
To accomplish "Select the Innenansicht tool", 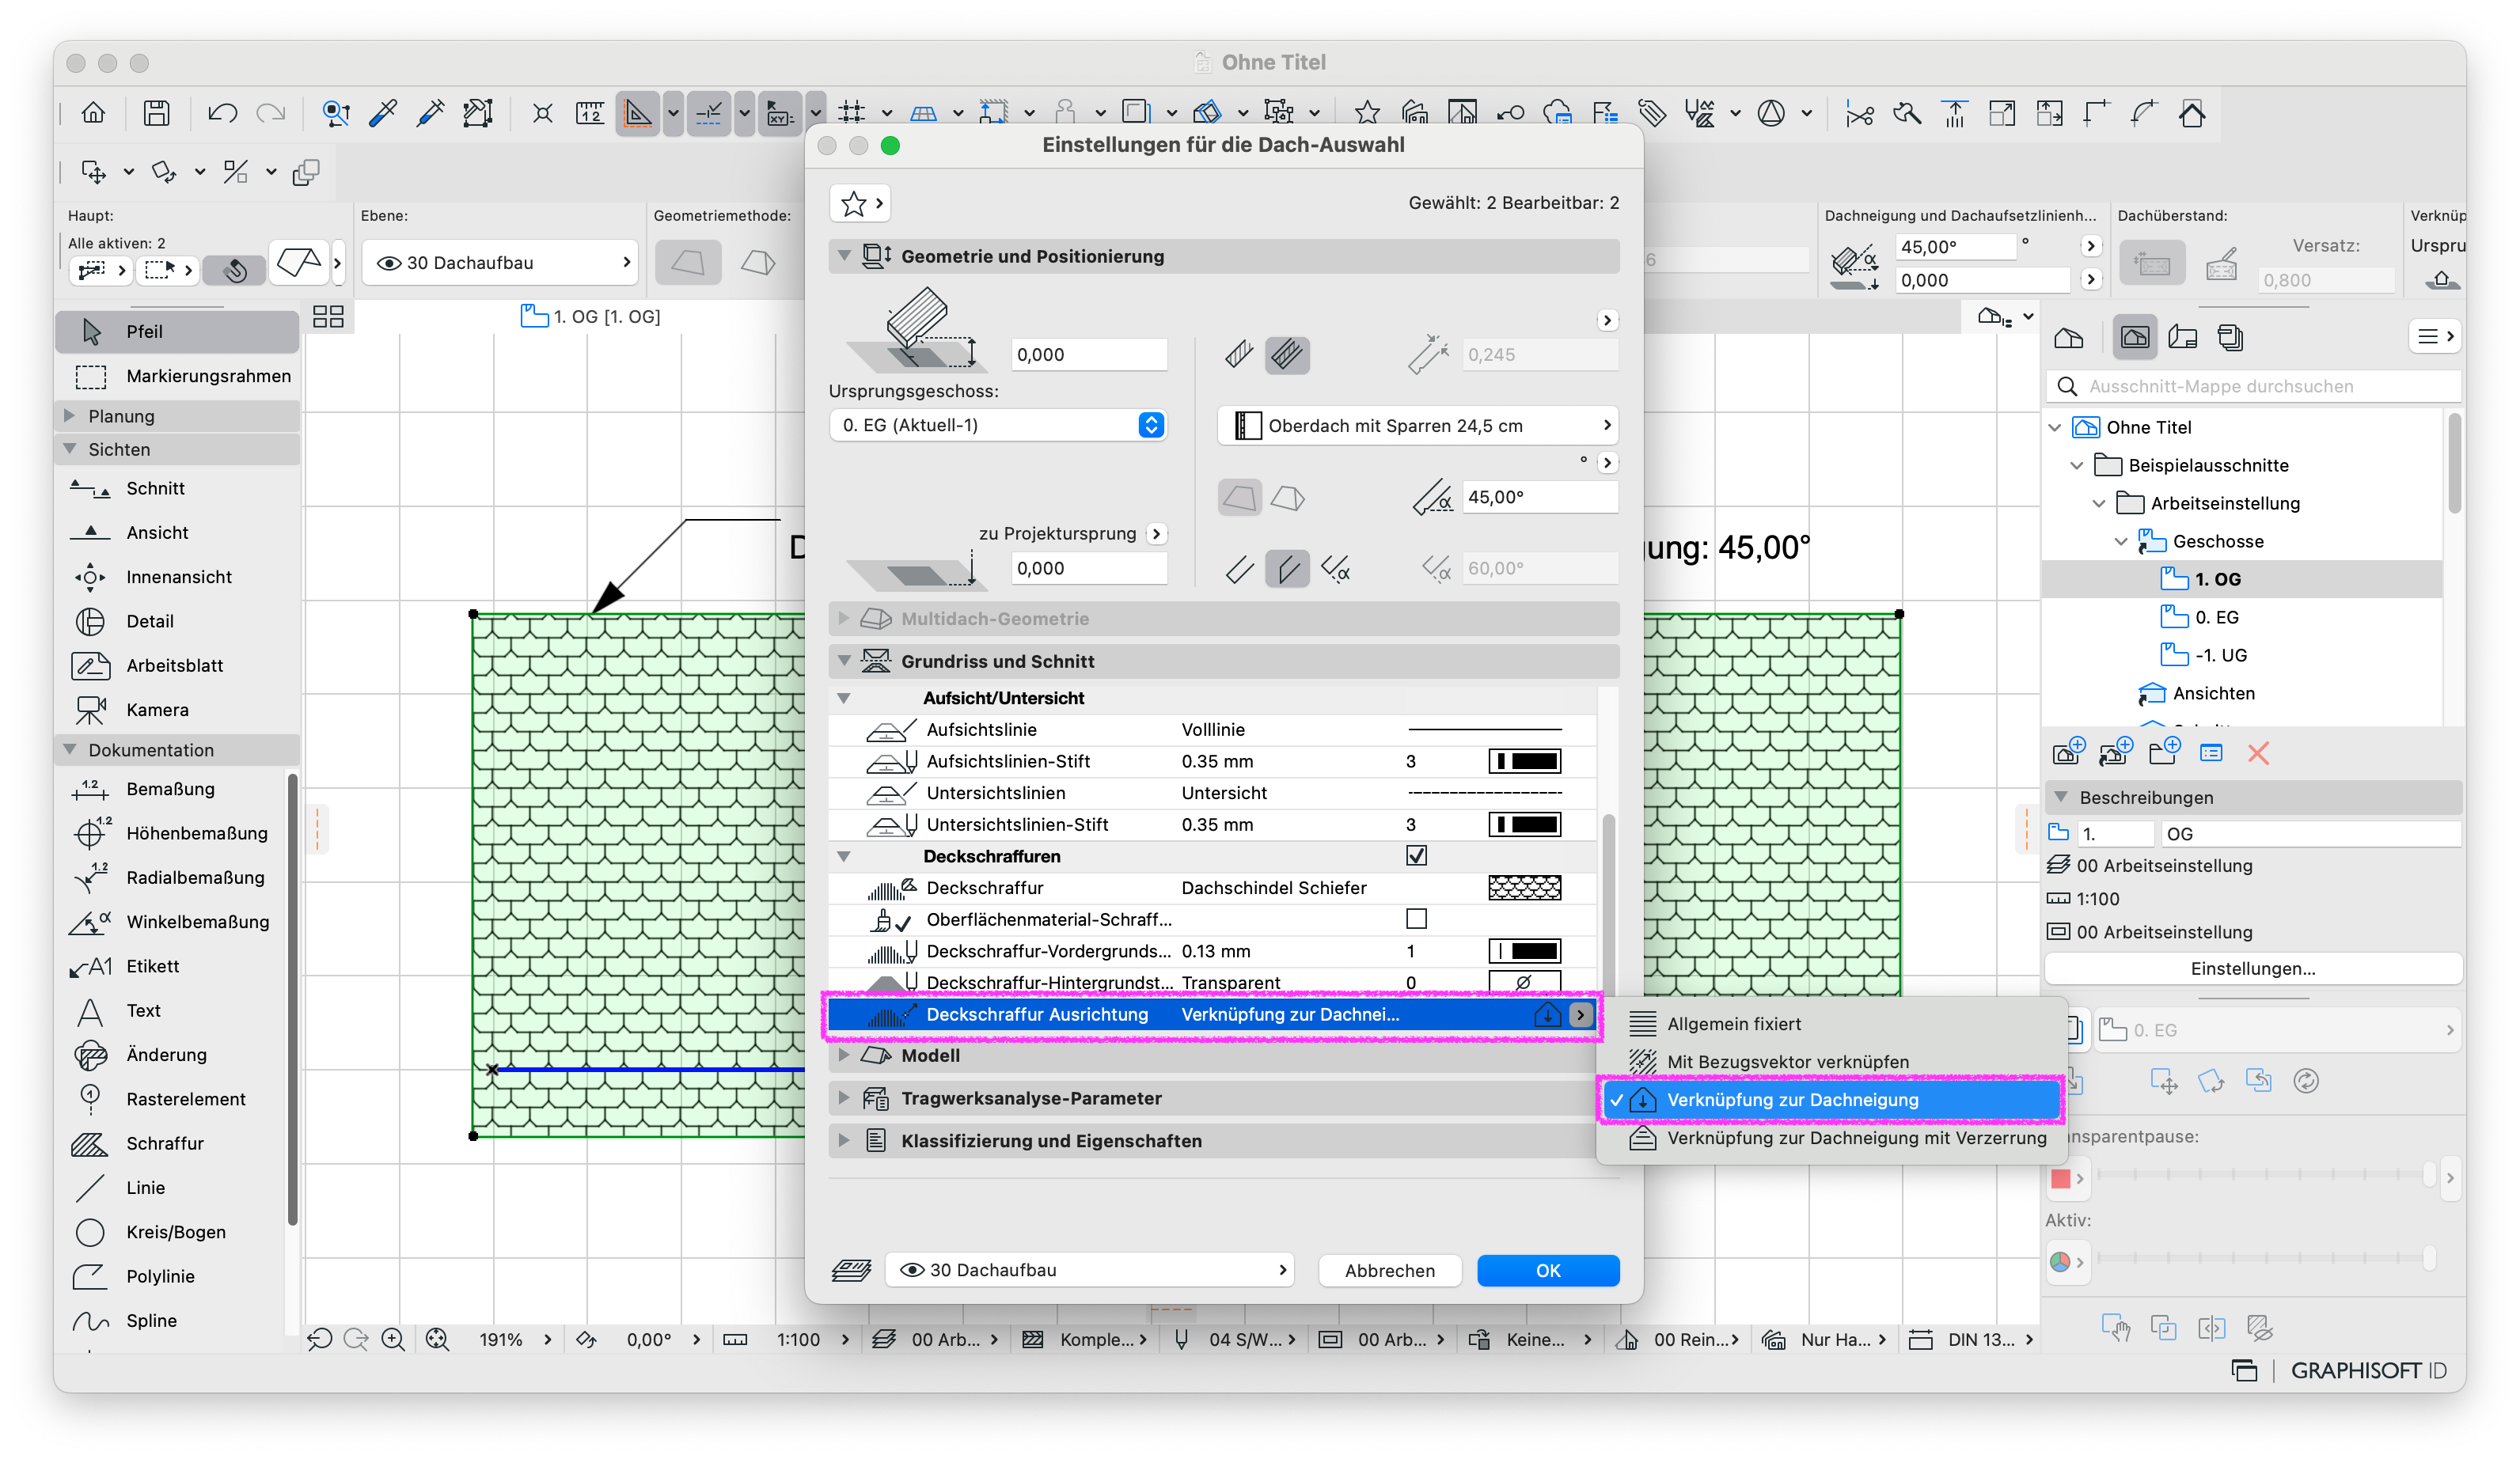I will pyautogui.click(x=177, y=577).
